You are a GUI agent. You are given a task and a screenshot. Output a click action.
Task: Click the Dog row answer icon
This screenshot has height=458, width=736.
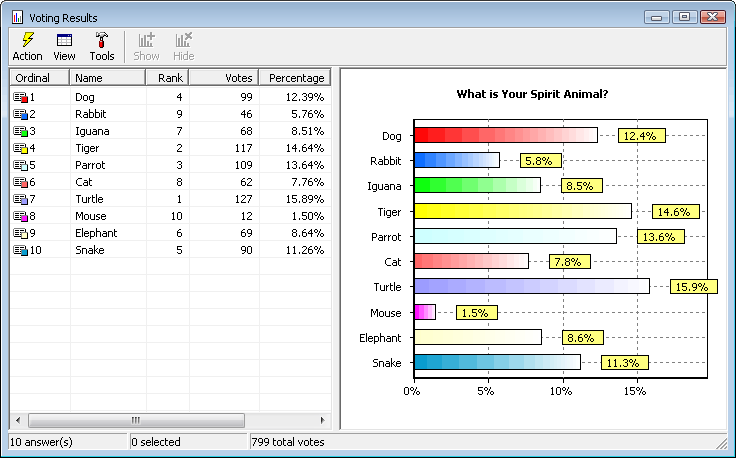20,98
